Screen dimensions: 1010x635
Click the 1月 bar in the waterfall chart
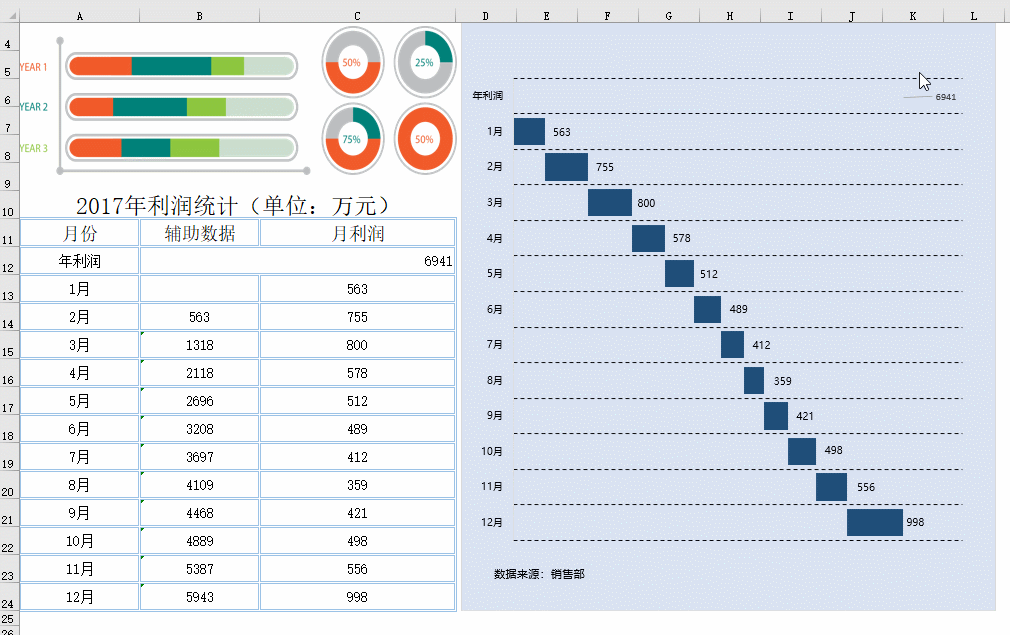(529, 131)
